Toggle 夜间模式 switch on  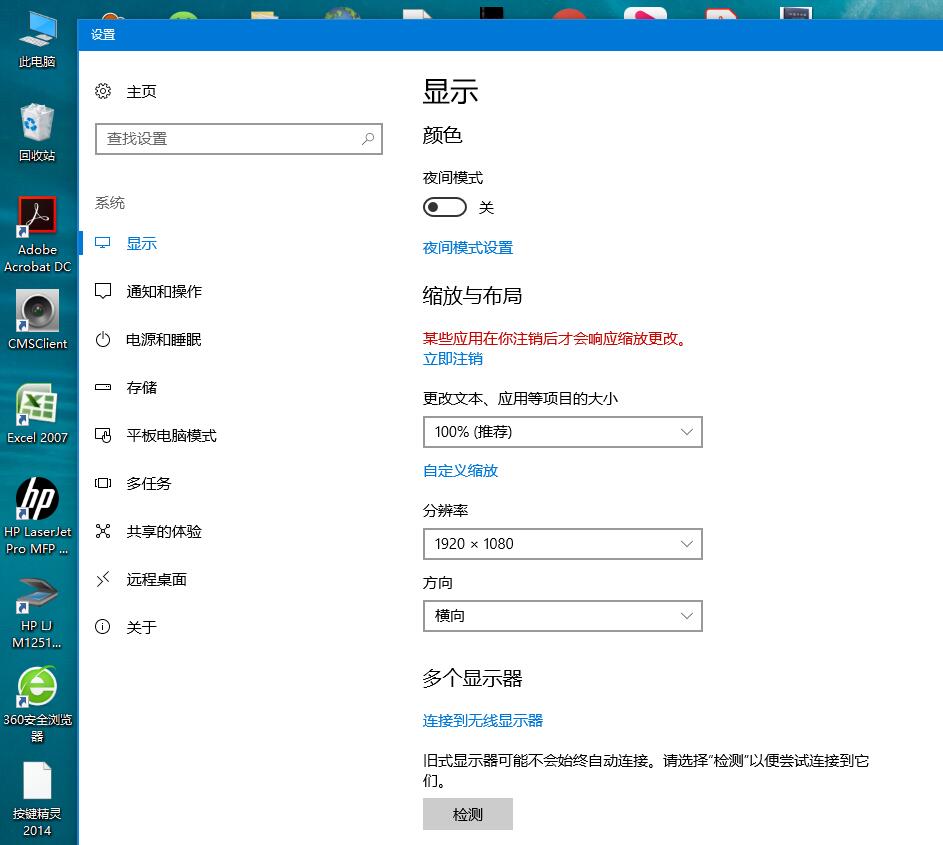pos(445,207)
